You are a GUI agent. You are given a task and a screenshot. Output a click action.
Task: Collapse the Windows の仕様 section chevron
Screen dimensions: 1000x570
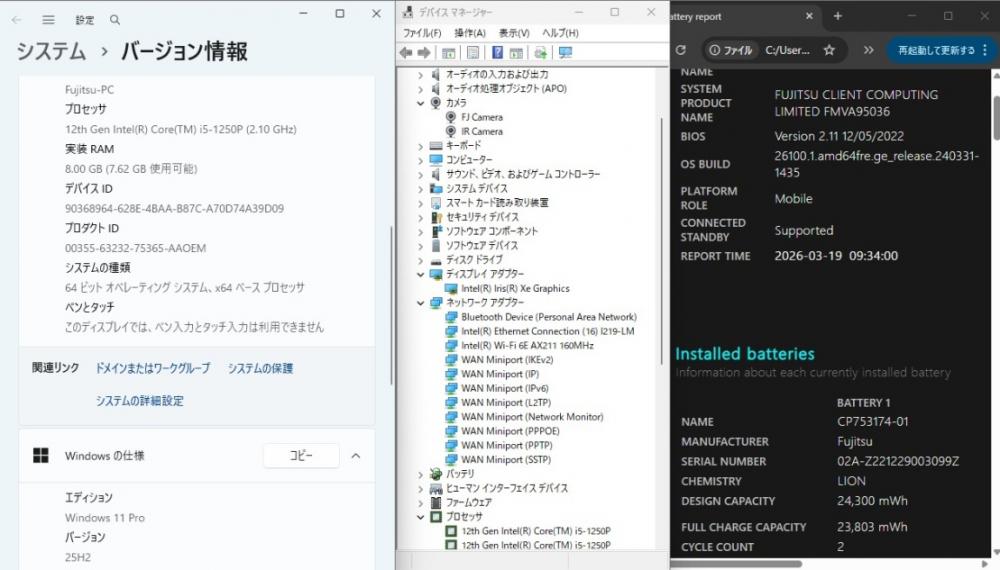pyautogui.click(x=356, y=456)
